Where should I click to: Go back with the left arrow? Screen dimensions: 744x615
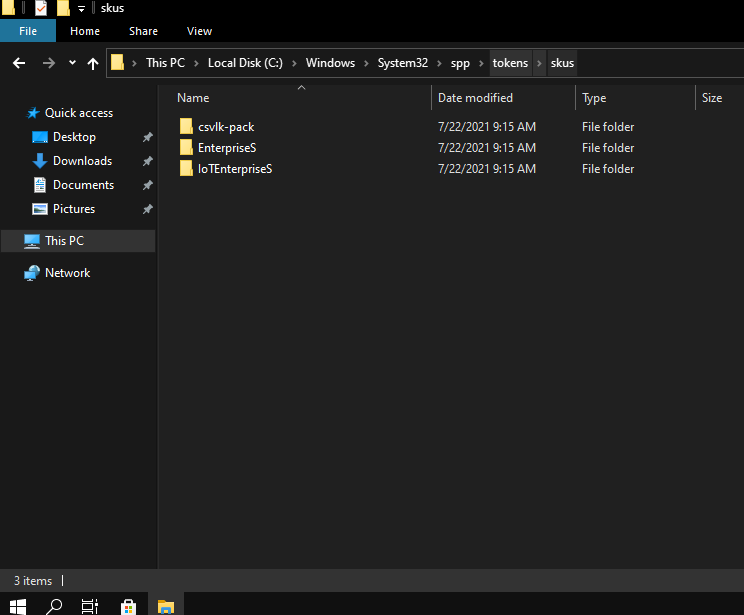tap(19, 63)
